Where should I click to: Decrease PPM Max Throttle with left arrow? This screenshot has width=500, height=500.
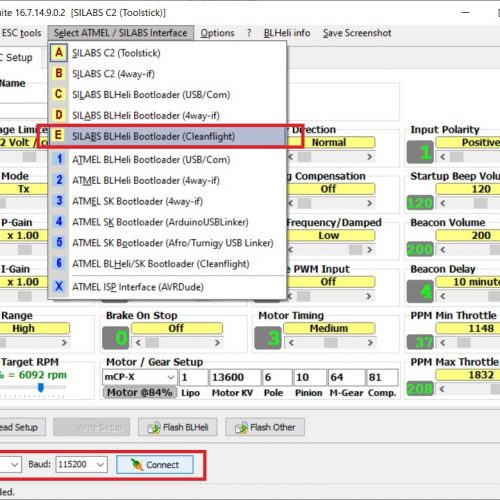coord(443,389)
